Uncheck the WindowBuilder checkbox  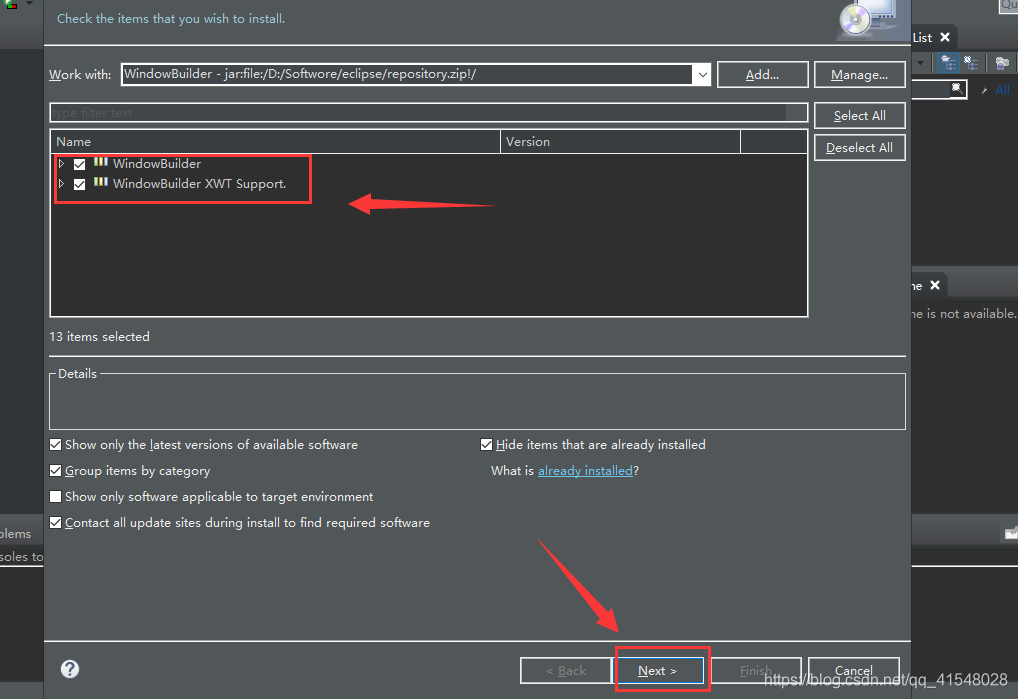[79, 164]
